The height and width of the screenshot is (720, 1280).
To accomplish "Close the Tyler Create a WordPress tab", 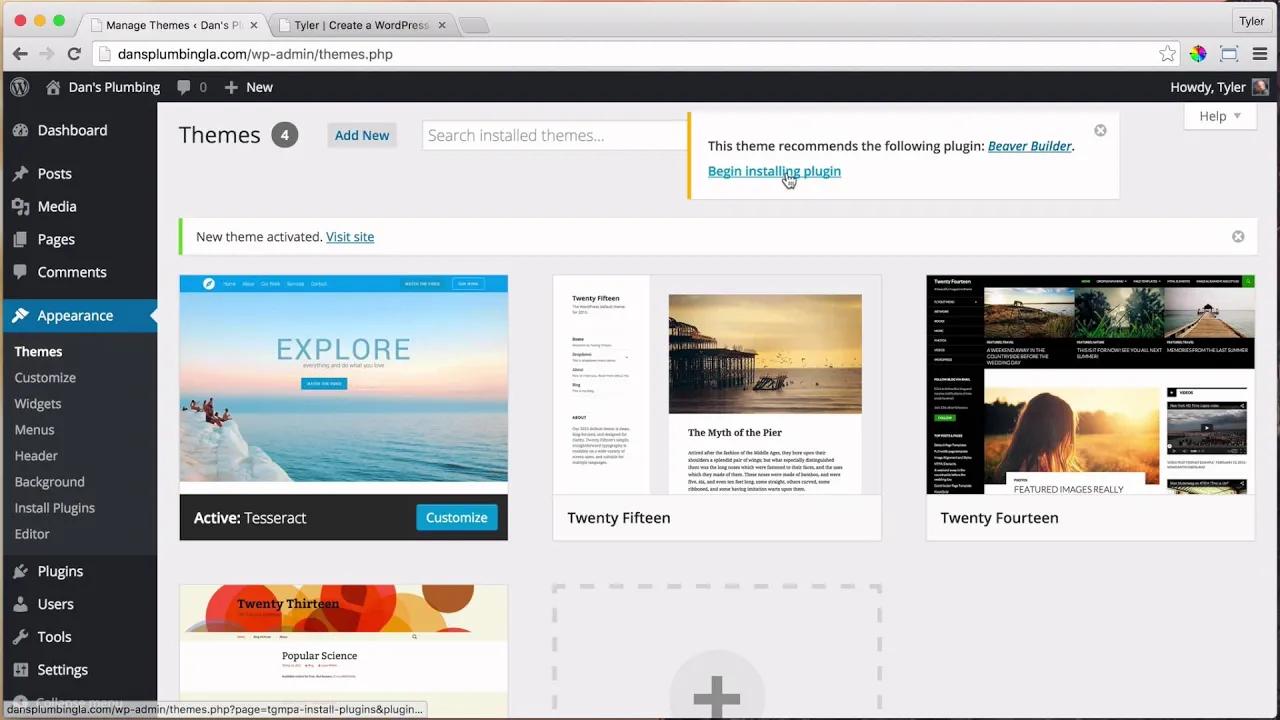I will click(x=442, y=25).
